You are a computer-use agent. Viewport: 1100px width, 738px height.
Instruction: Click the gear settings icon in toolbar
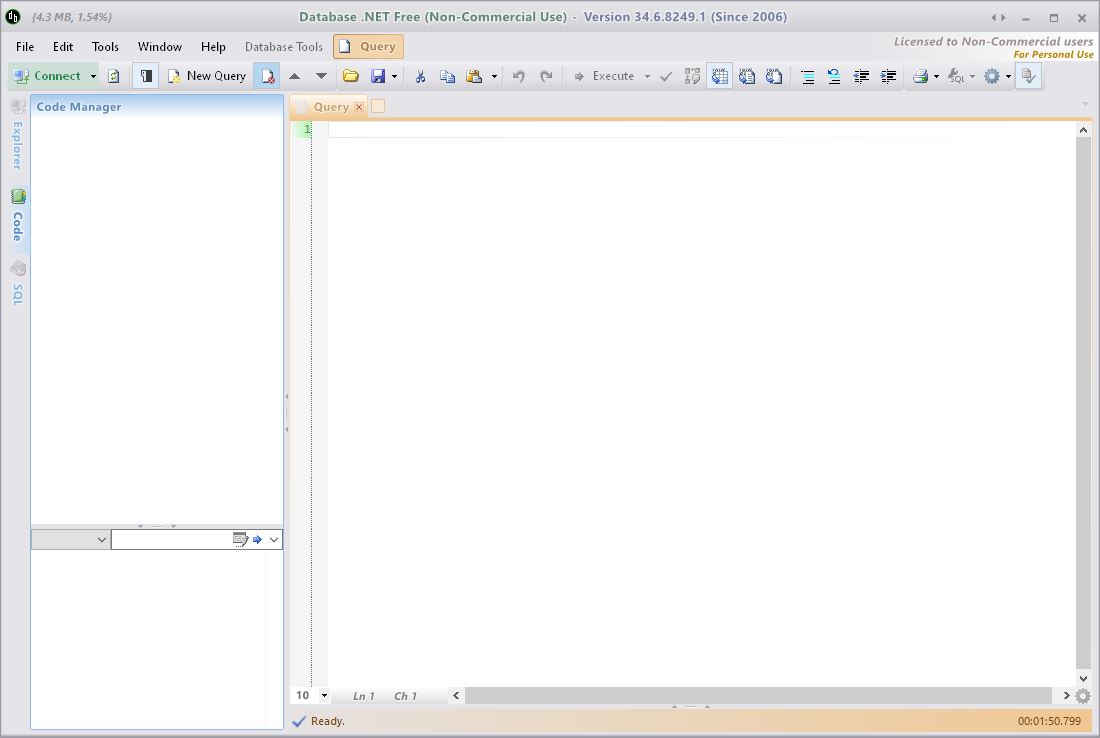point(991,76)
